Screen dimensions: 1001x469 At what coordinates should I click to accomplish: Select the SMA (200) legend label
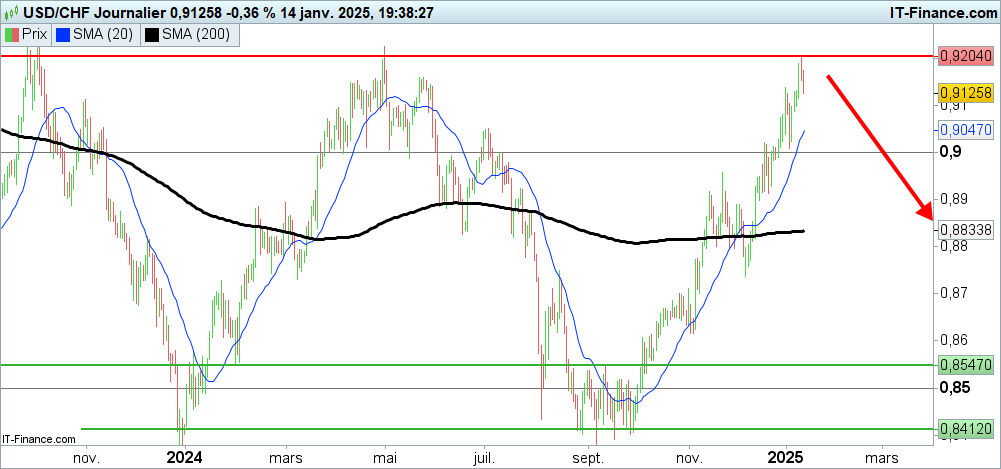click(195, 35)
